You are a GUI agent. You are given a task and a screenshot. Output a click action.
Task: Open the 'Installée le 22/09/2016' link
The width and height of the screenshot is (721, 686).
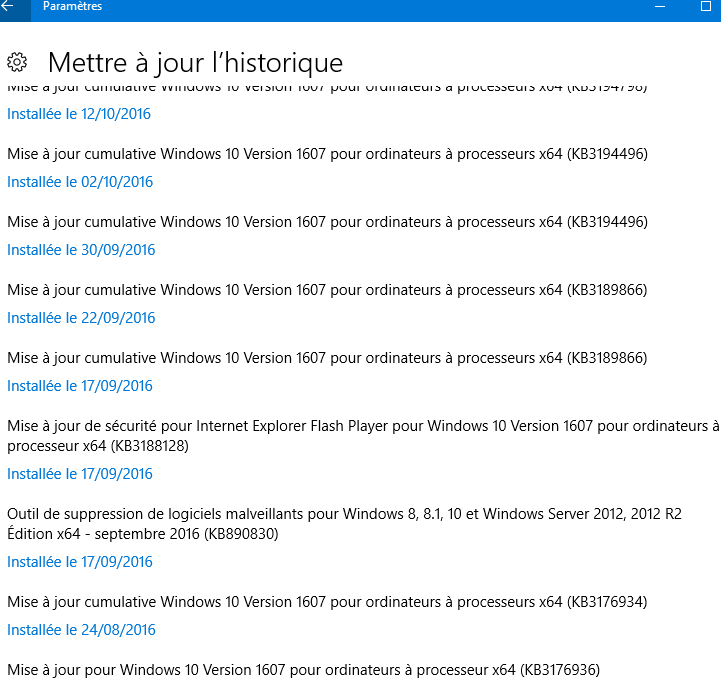81,318
